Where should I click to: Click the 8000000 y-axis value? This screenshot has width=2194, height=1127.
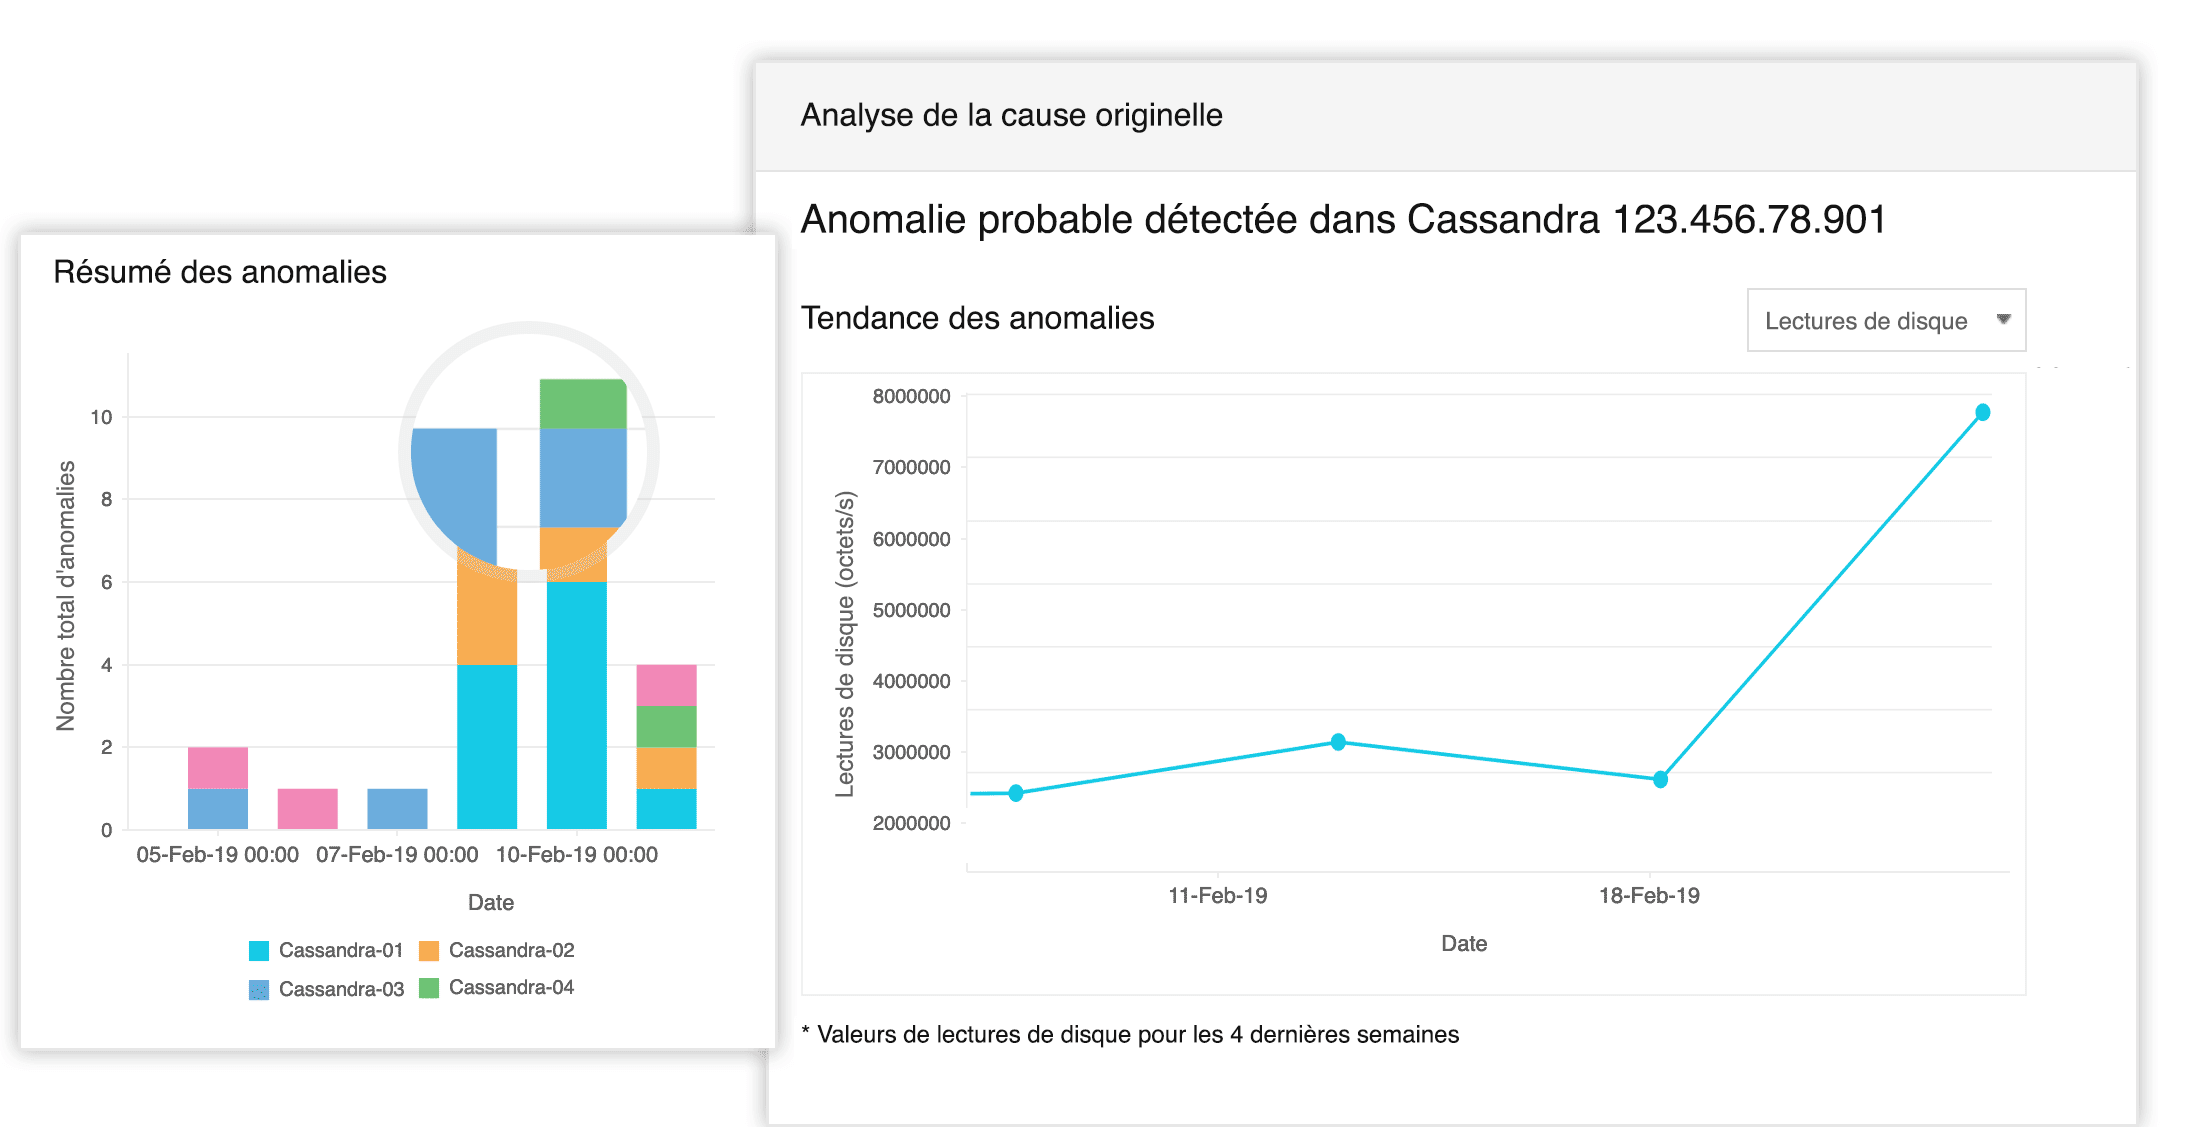[911, 396]
